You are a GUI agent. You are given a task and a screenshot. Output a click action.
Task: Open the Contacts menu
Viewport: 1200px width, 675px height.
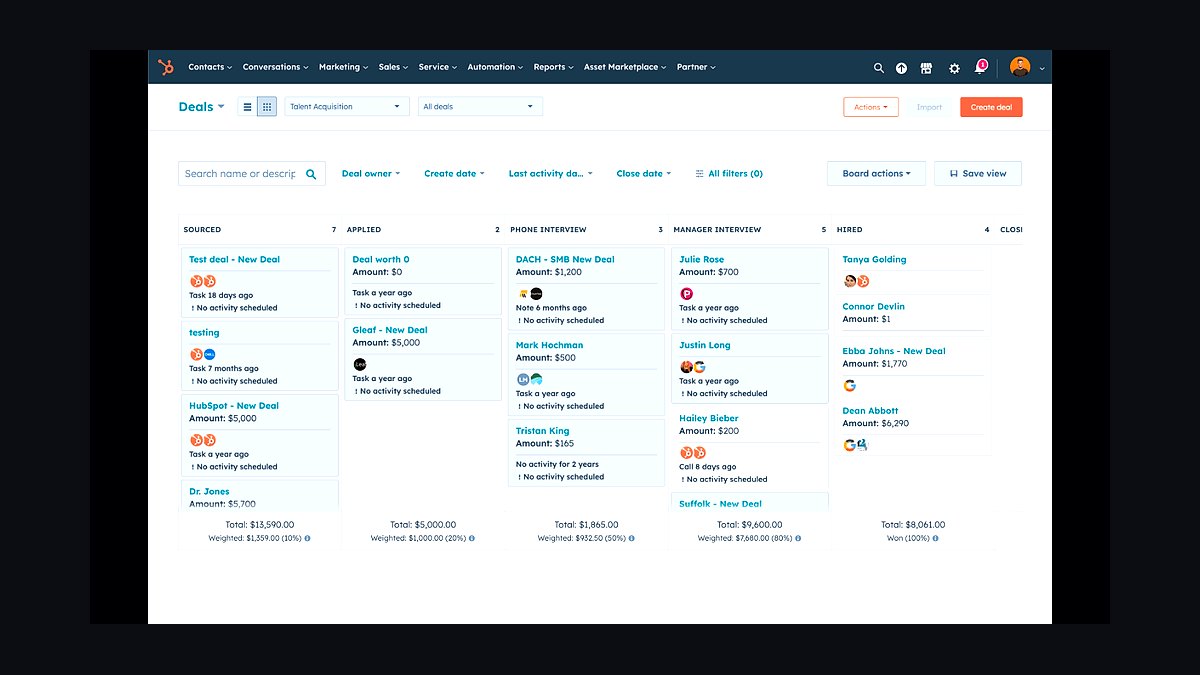tap(210, 67)
